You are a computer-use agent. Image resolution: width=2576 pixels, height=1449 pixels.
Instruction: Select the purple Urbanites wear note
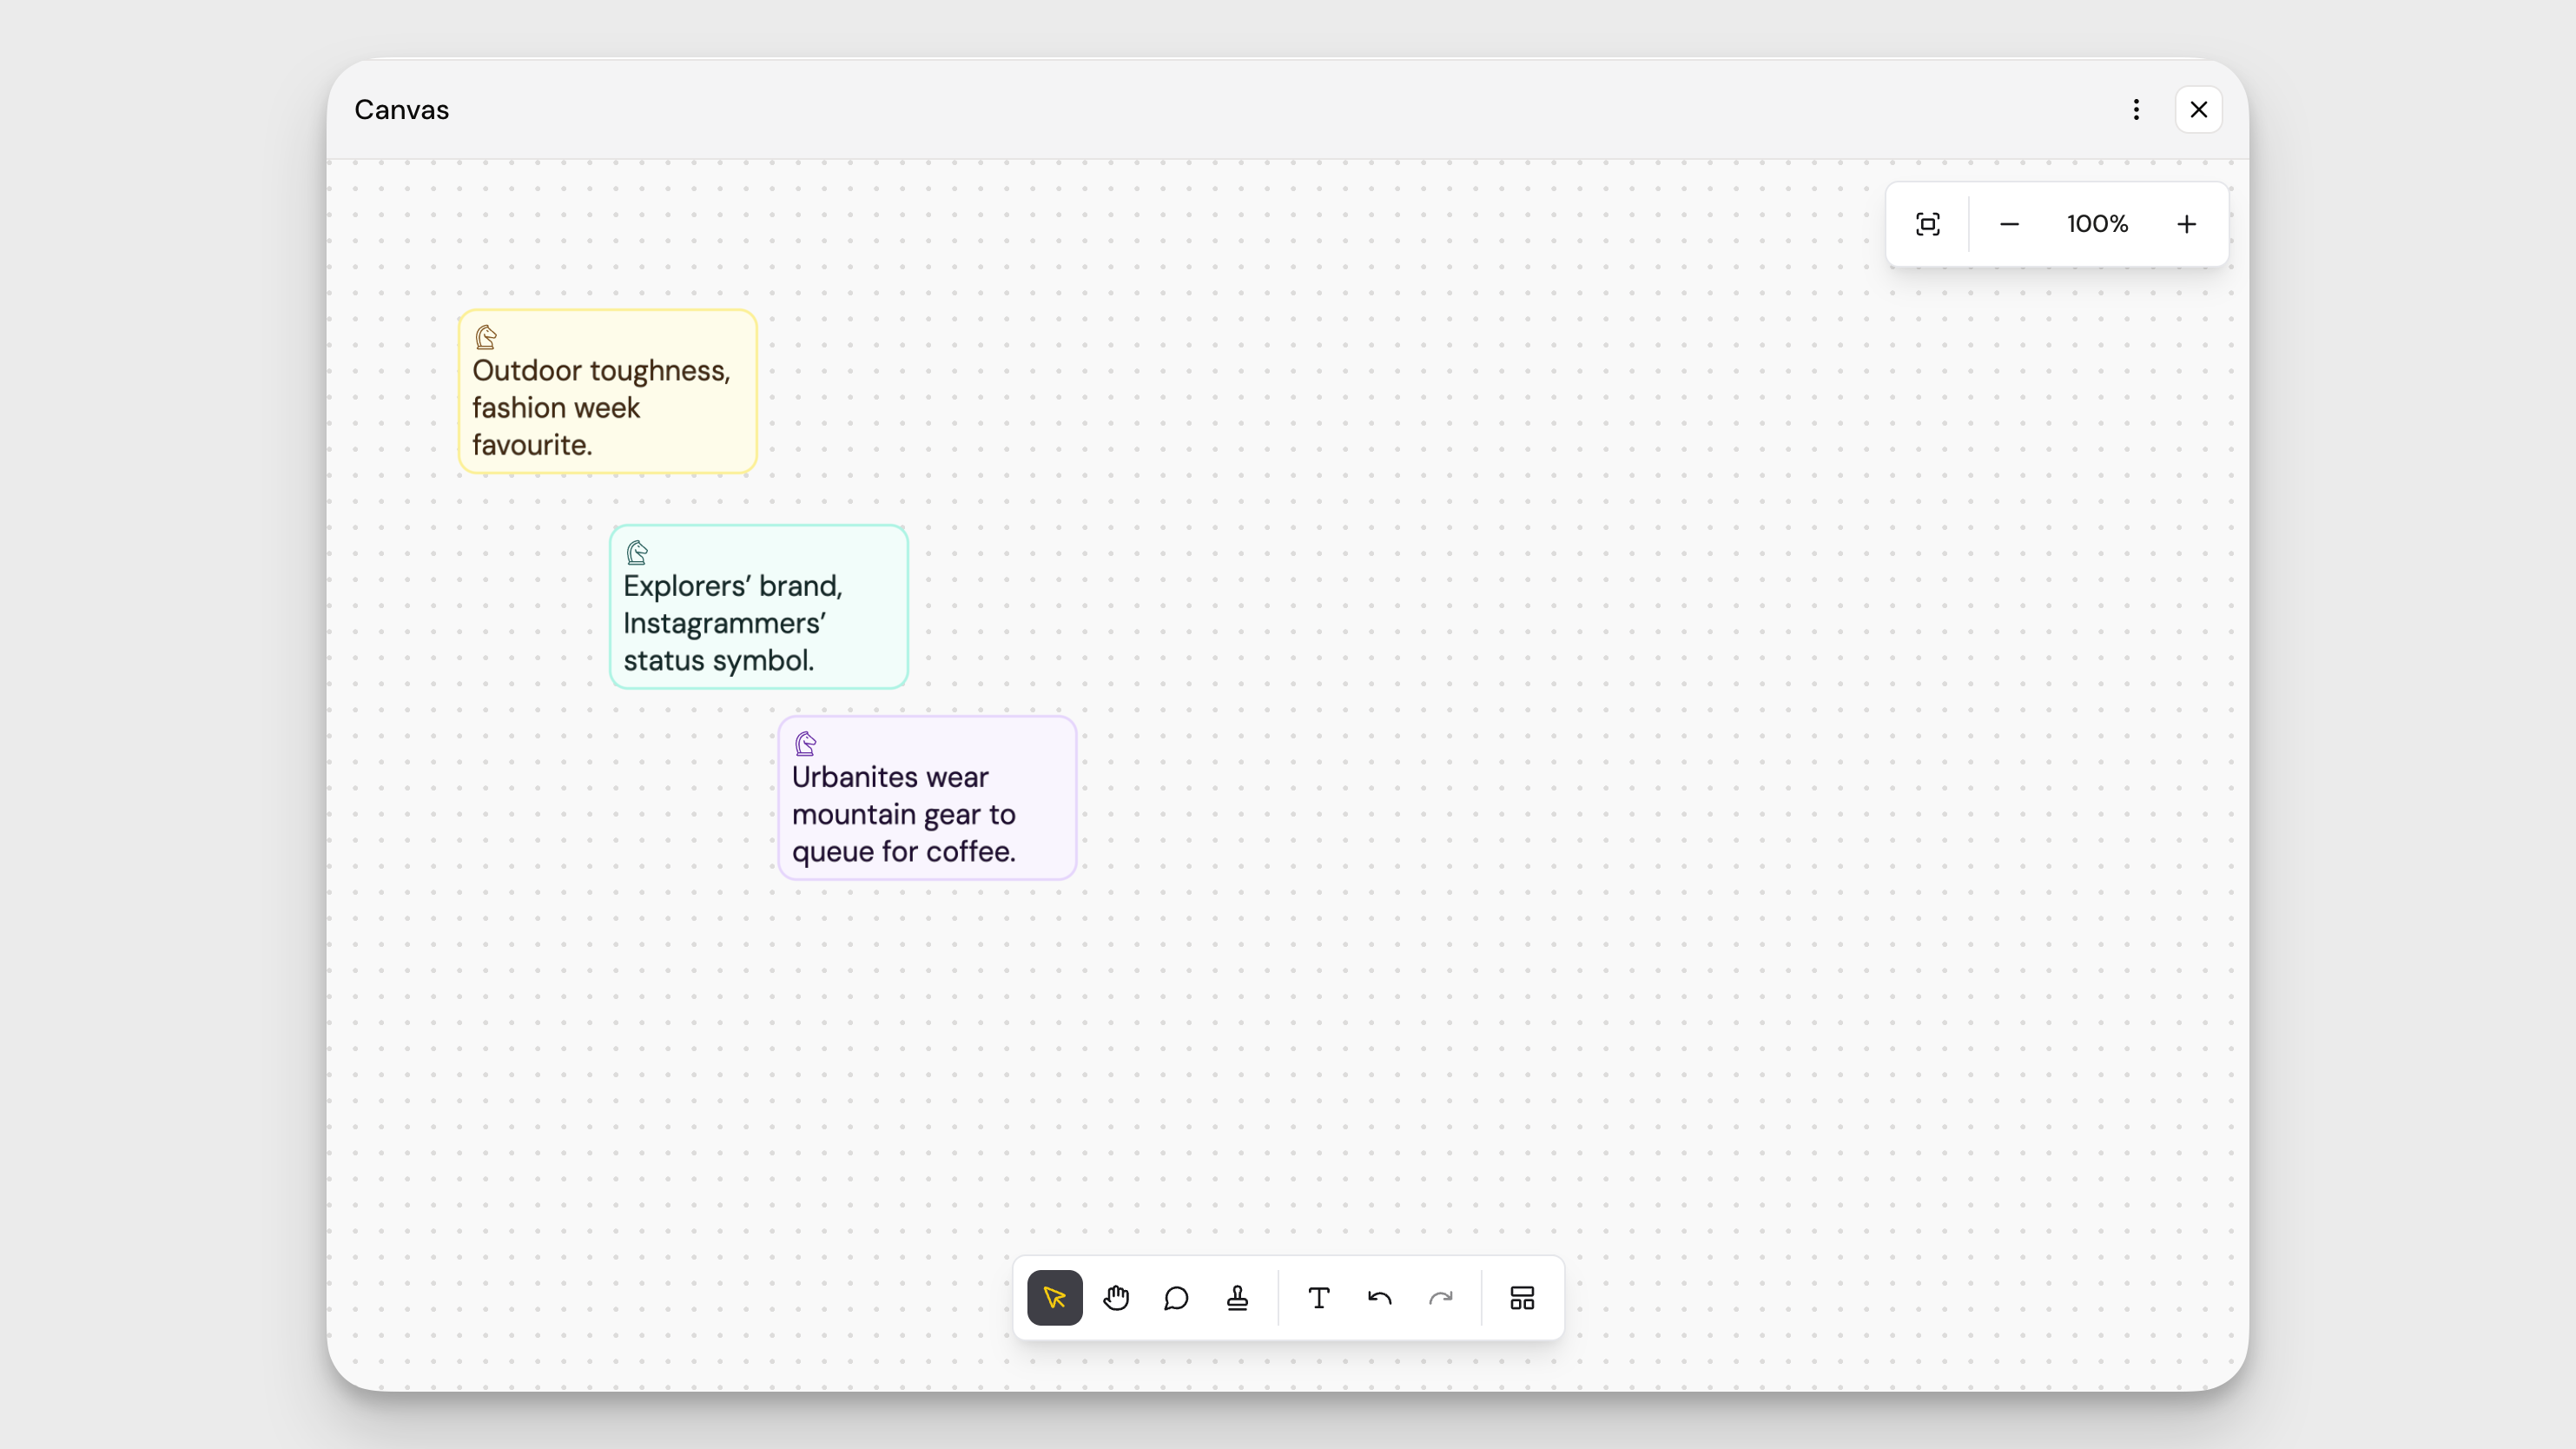coord(927,814)
